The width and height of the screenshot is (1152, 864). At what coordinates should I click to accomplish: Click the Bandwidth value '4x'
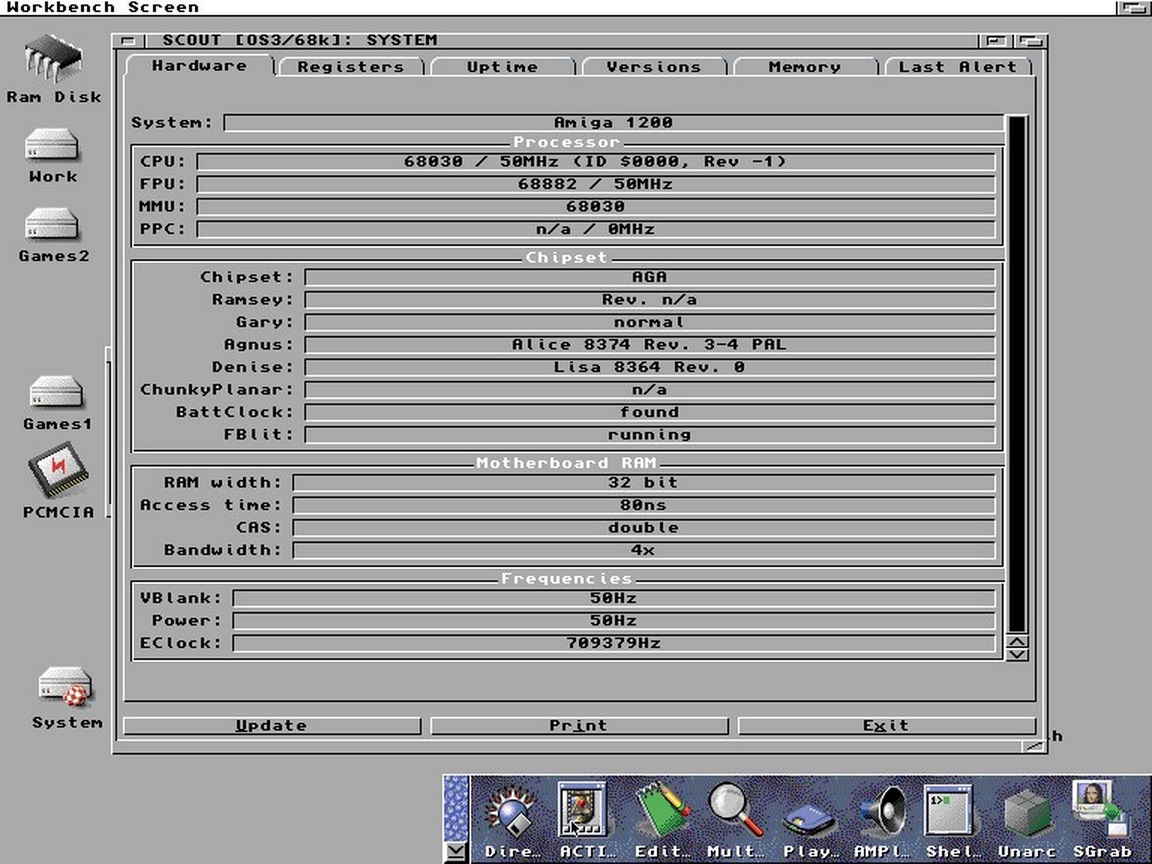644,550
